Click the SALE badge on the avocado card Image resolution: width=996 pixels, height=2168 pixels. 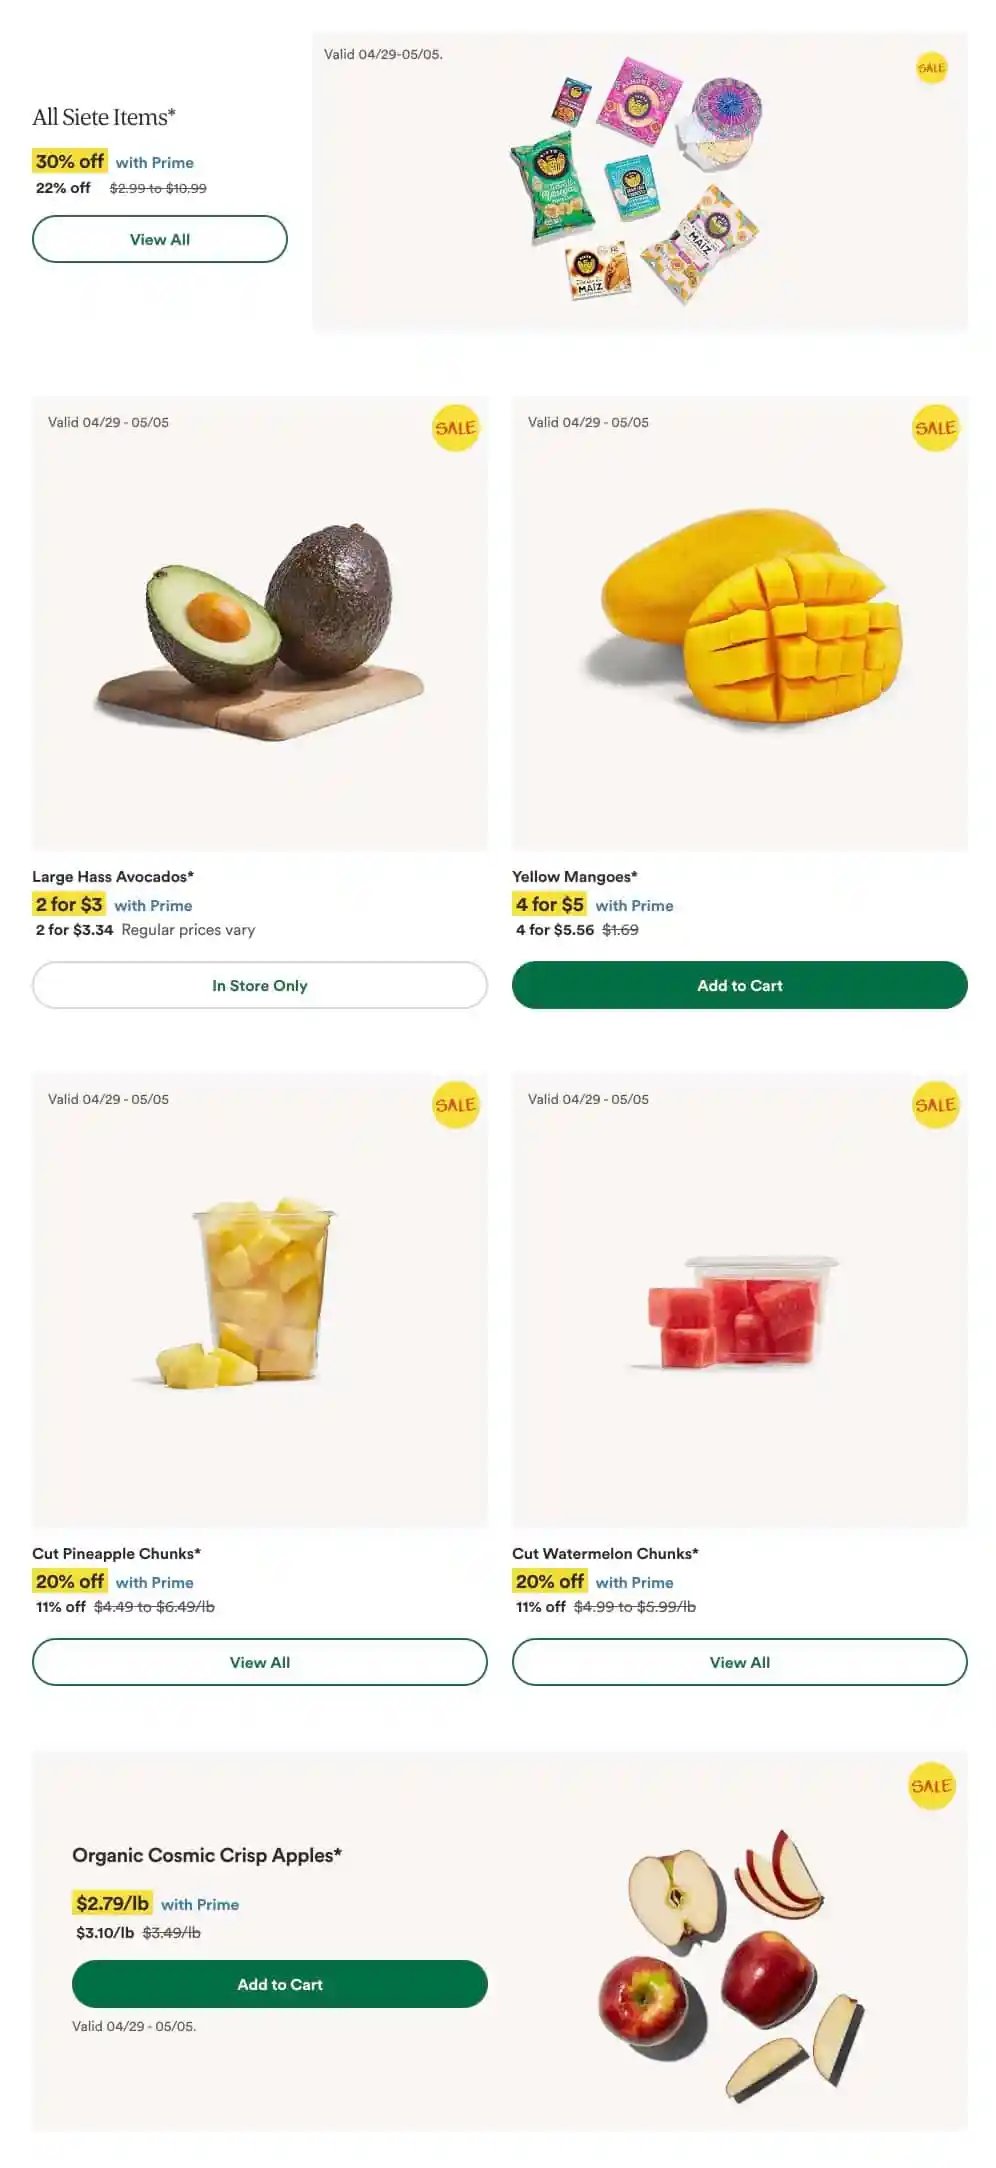(x=455, y=428)
